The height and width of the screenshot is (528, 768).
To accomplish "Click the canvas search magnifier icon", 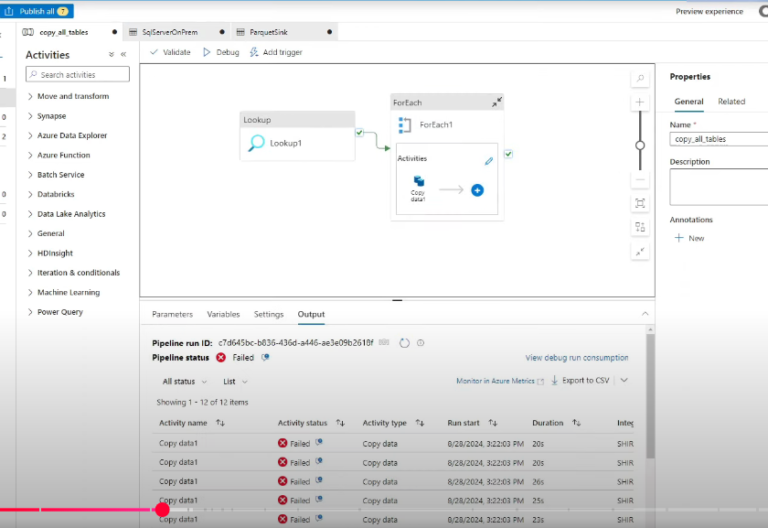I will 640,79.
